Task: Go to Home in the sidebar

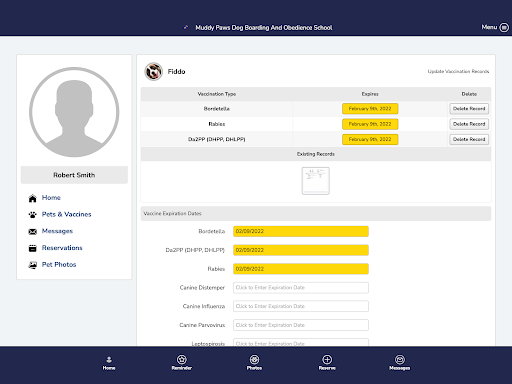Action: point(51,198)
